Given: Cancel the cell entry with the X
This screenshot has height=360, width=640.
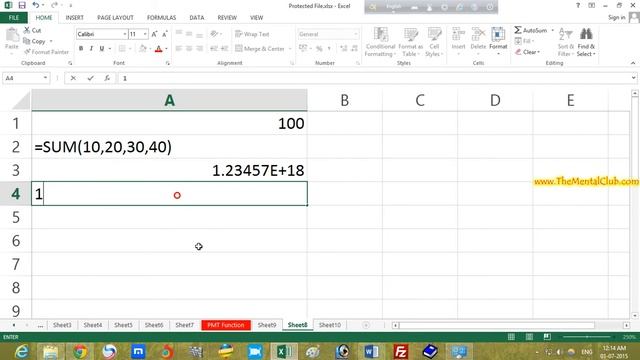Looking at the screenshot, I should 73,78.
